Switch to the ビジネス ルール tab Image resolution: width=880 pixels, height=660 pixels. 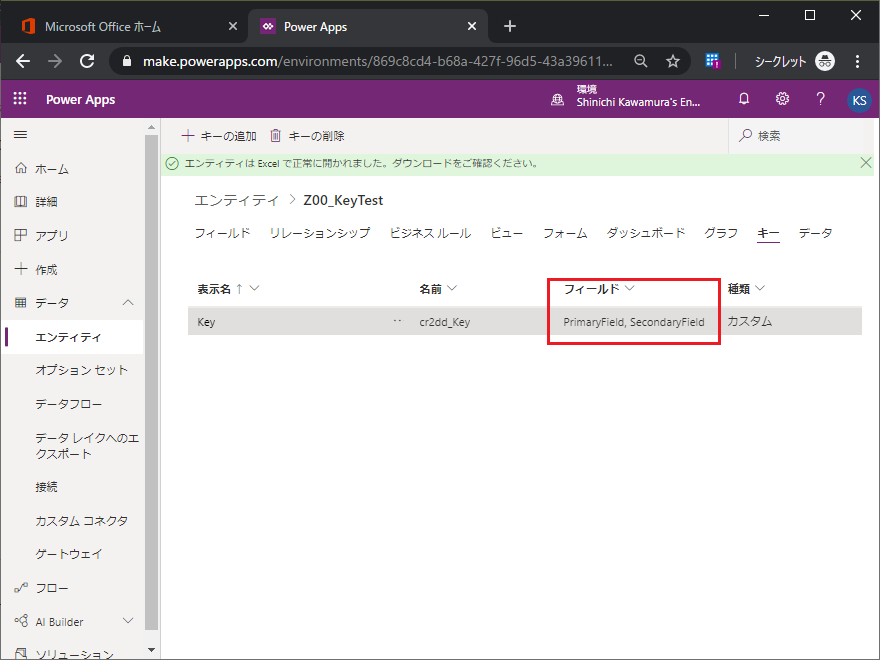pos(430,233)
